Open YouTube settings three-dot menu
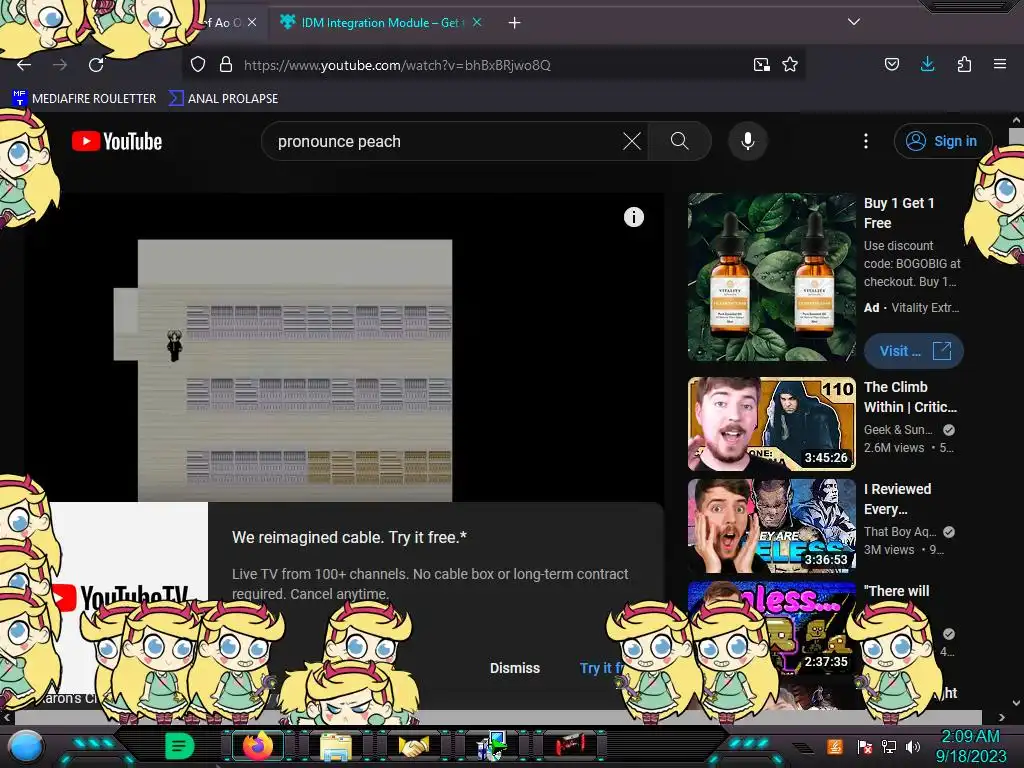The height and width of the screenshot is (768, 1024). point(866,141)
